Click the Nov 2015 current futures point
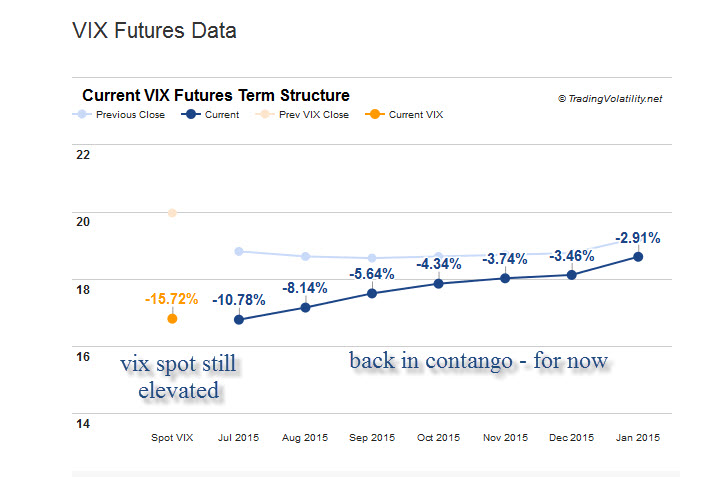The height and width of the screenshot is (477, 716). pyautogui.click(x=505, y=278)
